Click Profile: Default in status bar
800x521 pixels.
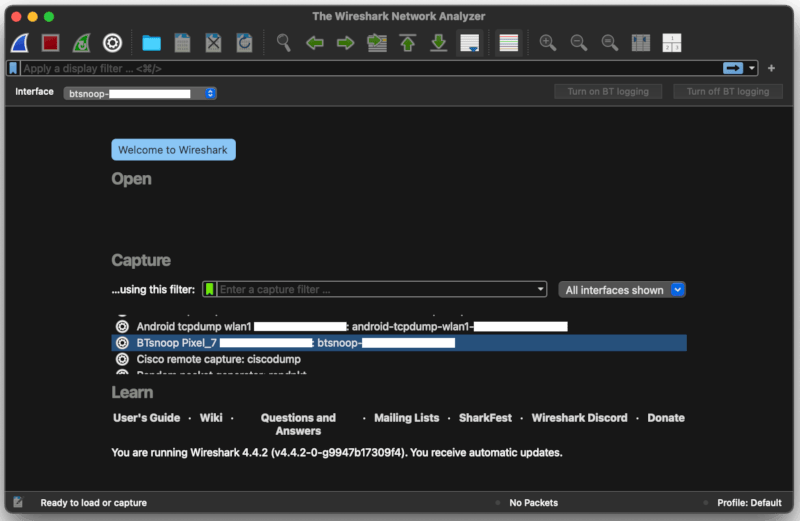749,503
